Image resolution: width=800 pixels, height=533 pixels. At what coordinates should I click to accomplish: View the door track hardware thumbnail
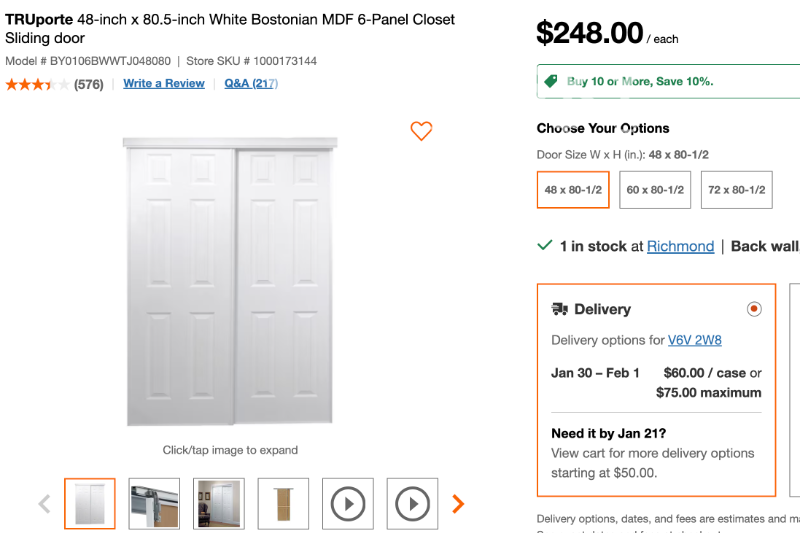point(154,504)
